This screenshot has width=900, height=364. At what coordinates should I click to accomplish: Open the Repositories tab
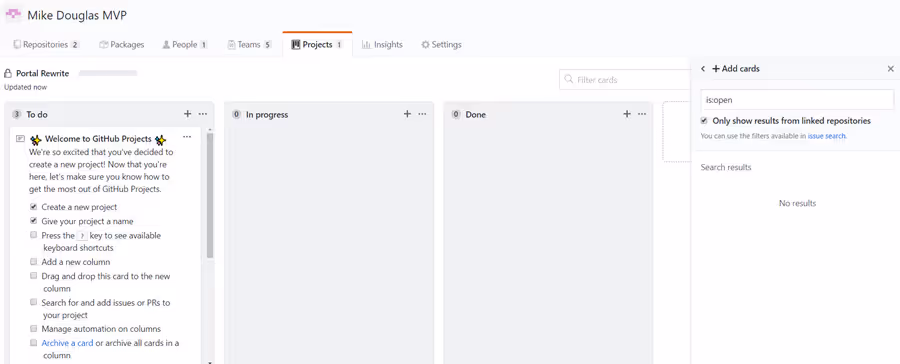46,44
